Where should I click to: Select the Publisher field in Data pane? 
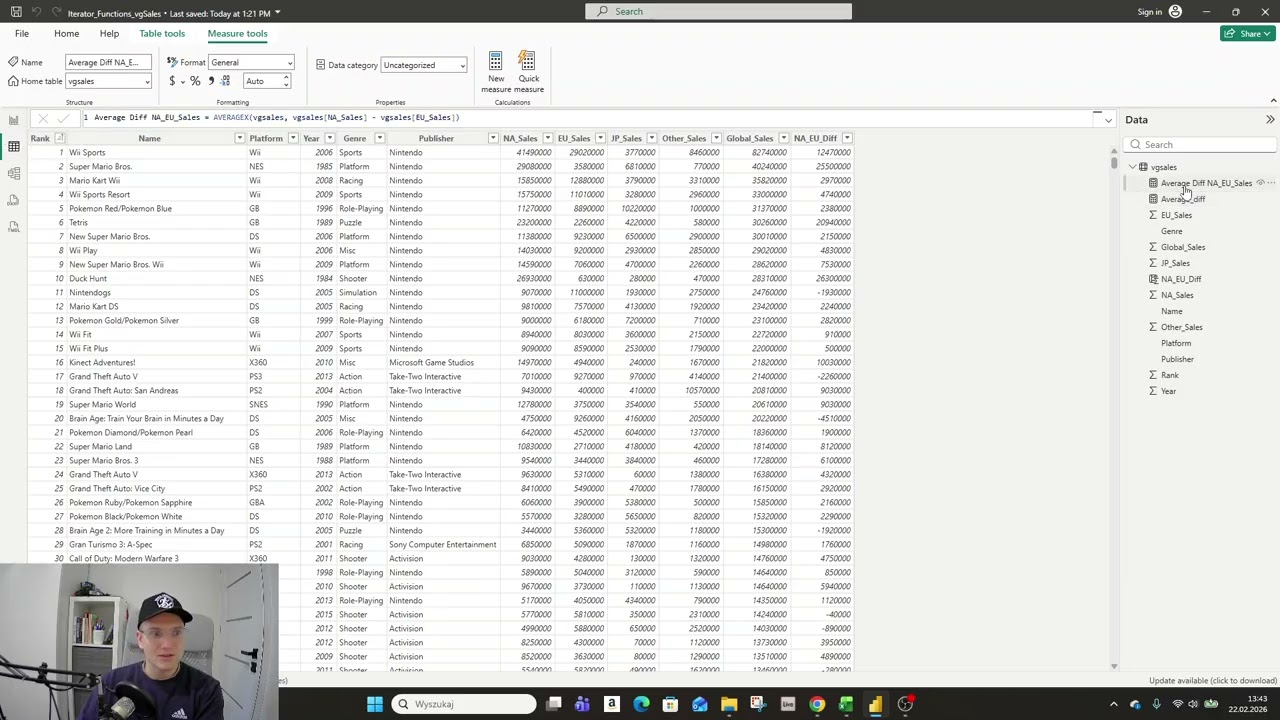tap(1177, 359)
